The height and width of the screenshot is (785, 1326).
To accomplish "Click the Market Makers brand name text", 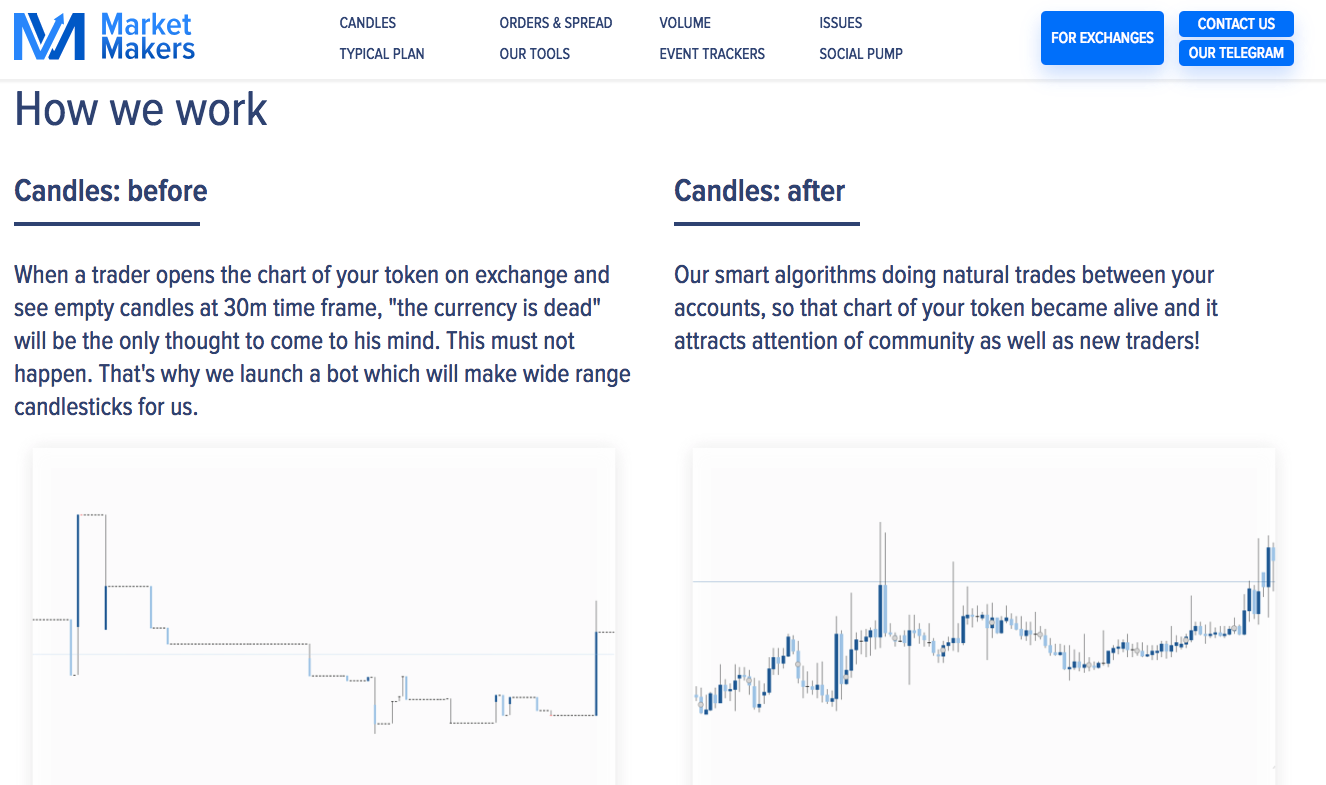I will pyautogui.click(x=147, y=37).
